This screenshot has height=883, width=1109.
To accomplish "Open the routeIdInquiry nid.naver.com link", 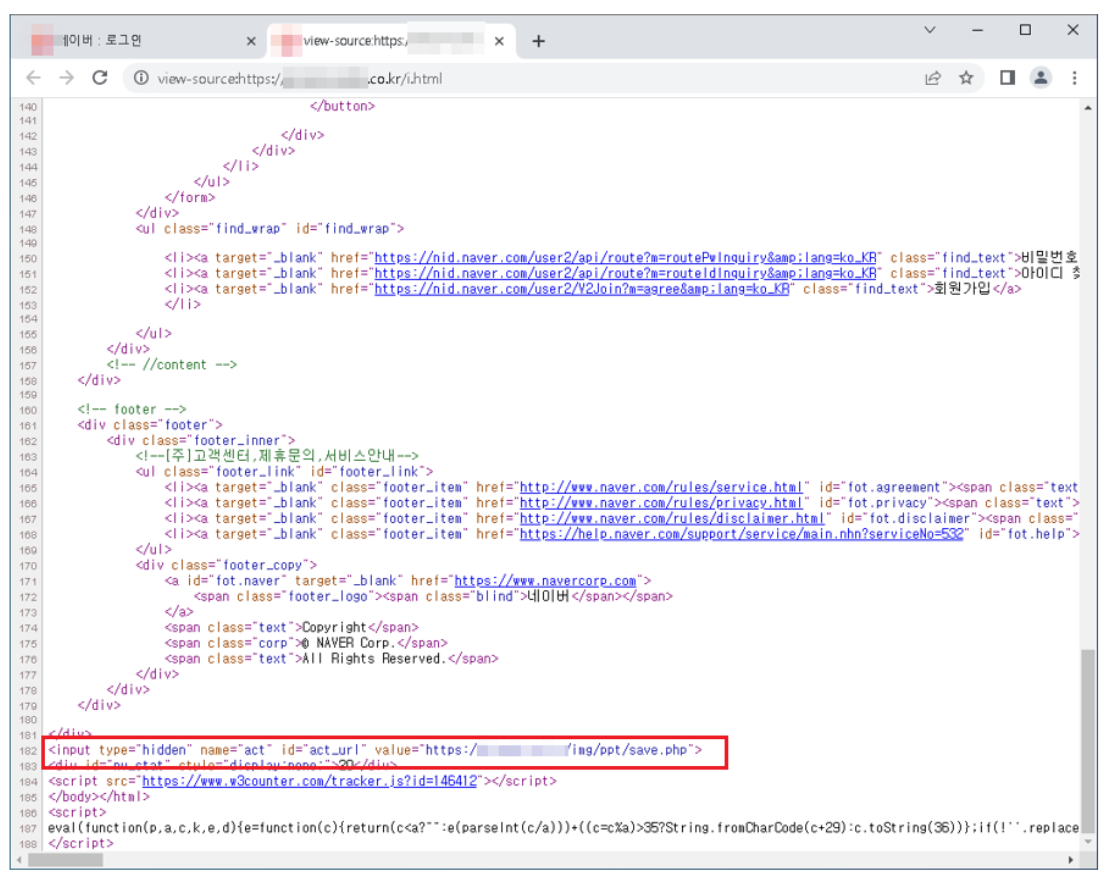I will point(625,273).
